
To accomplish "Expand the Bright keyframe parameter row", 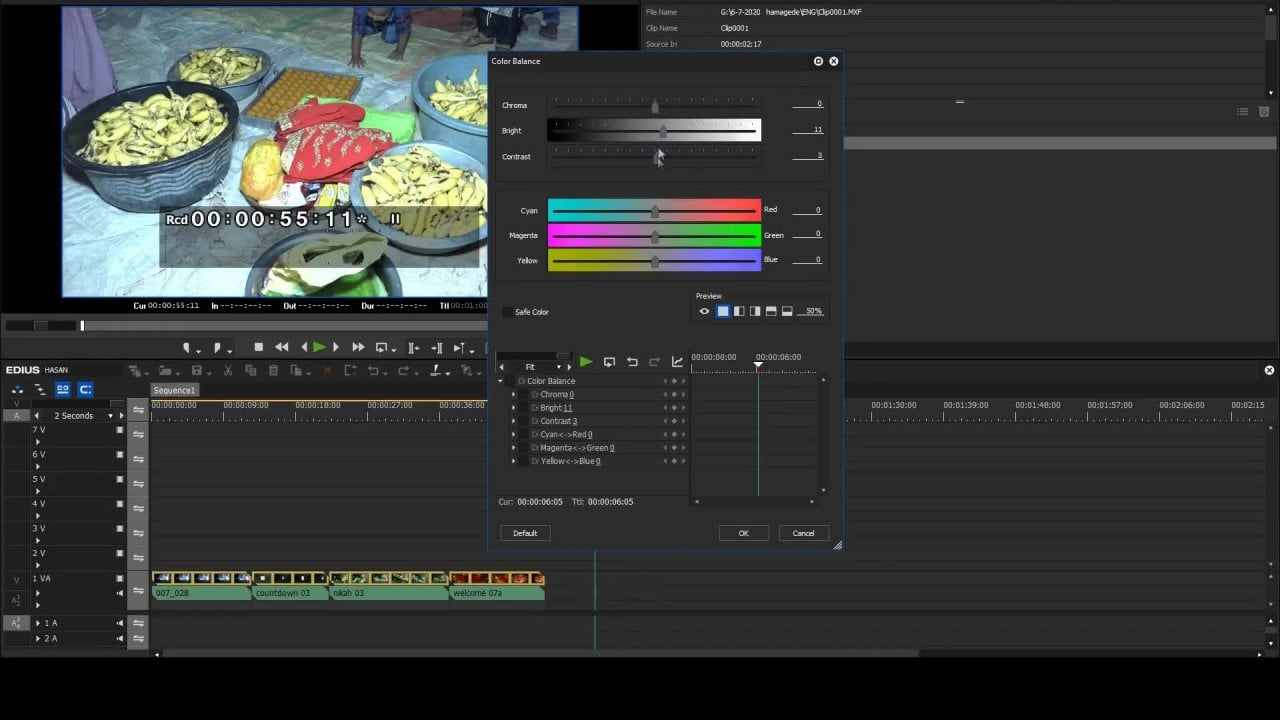I will [x=514, y=408].
